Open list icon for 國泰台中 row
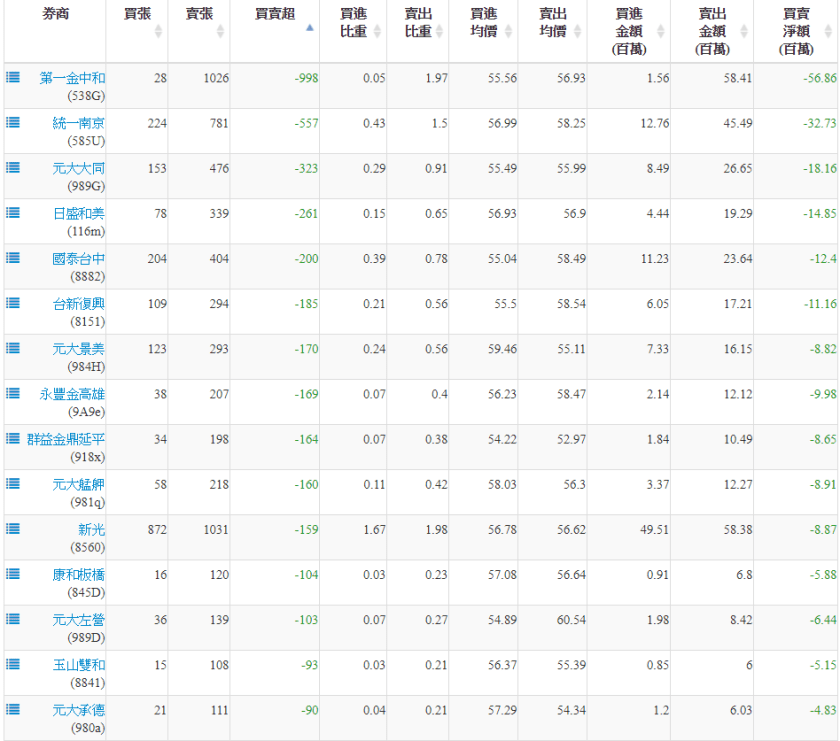Screen dimensions: 840x741 (x=13, y=257)
